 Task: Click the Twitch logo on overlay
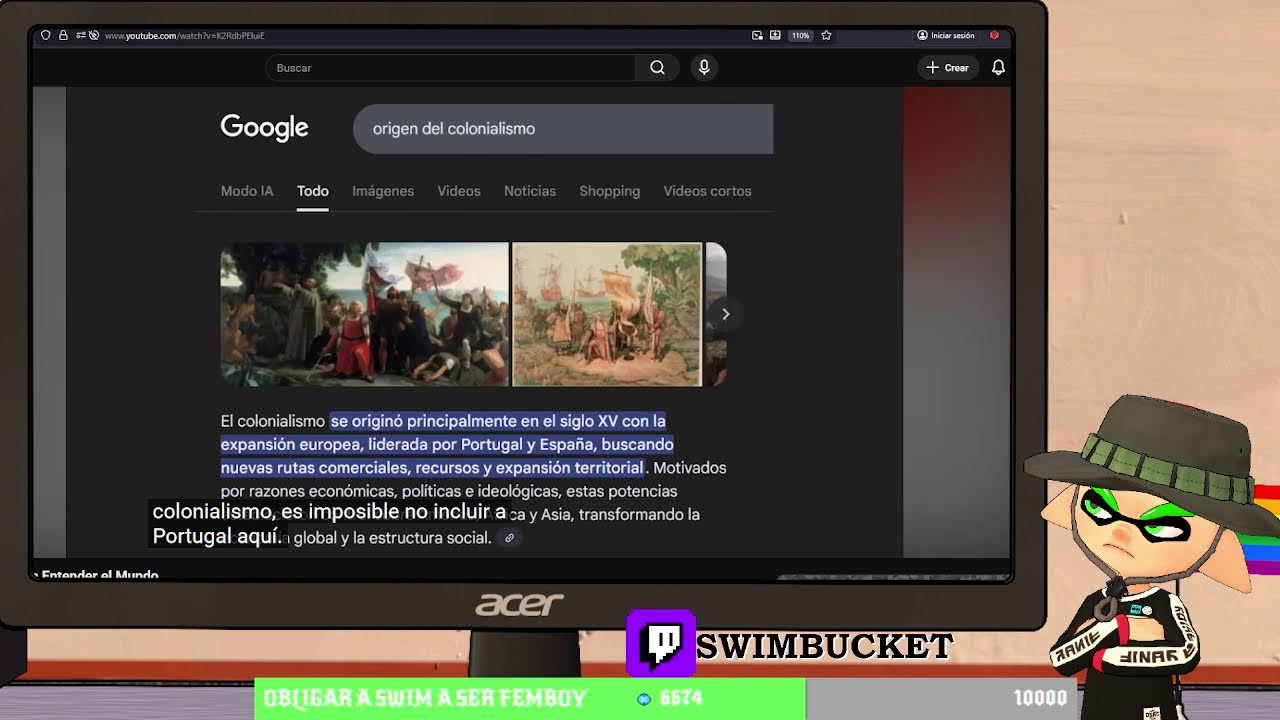tap(661, 643)
